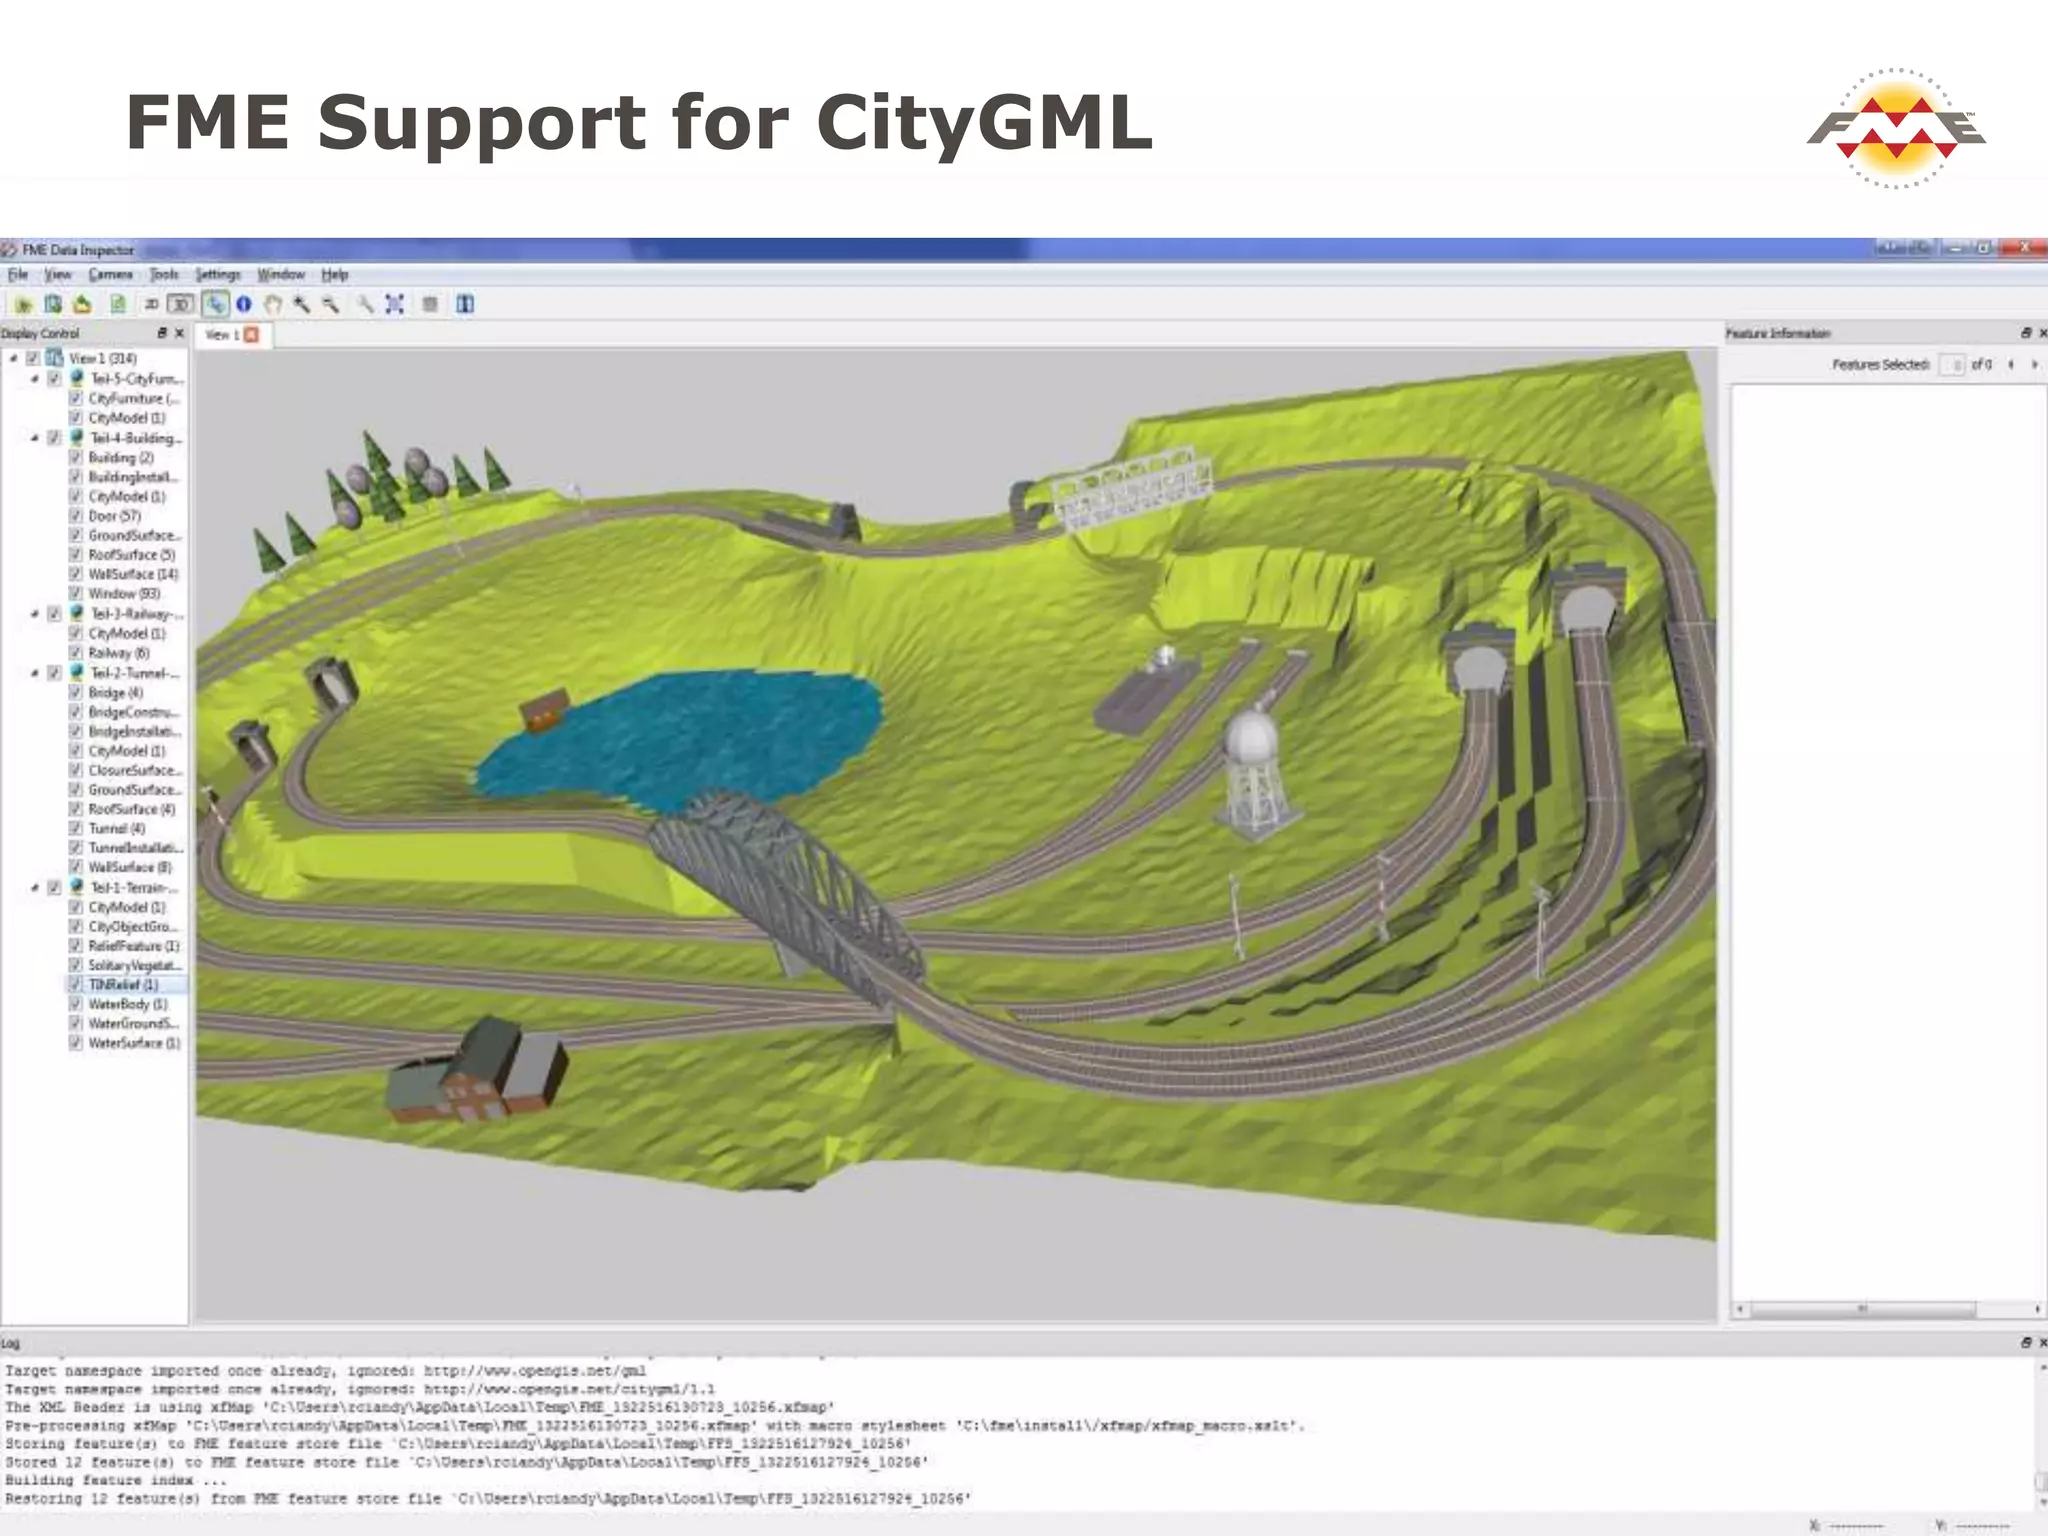The image size is (2048, 1536).
Task: Close the Display Control panel
Action: [x=180, y=333]
